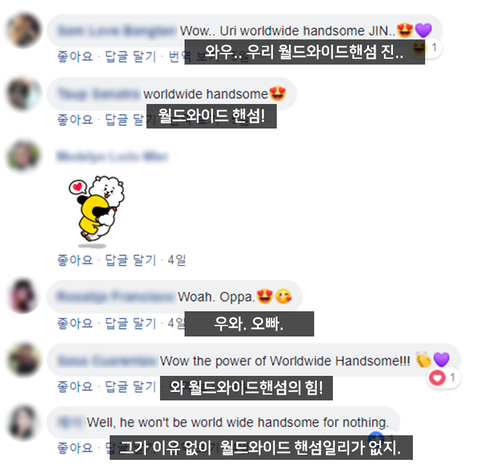Viewport: 480px width, 465px height.
Task: Click the avatar beside the "worldwide handsome" comment
Action: click(x=23, y=94)
